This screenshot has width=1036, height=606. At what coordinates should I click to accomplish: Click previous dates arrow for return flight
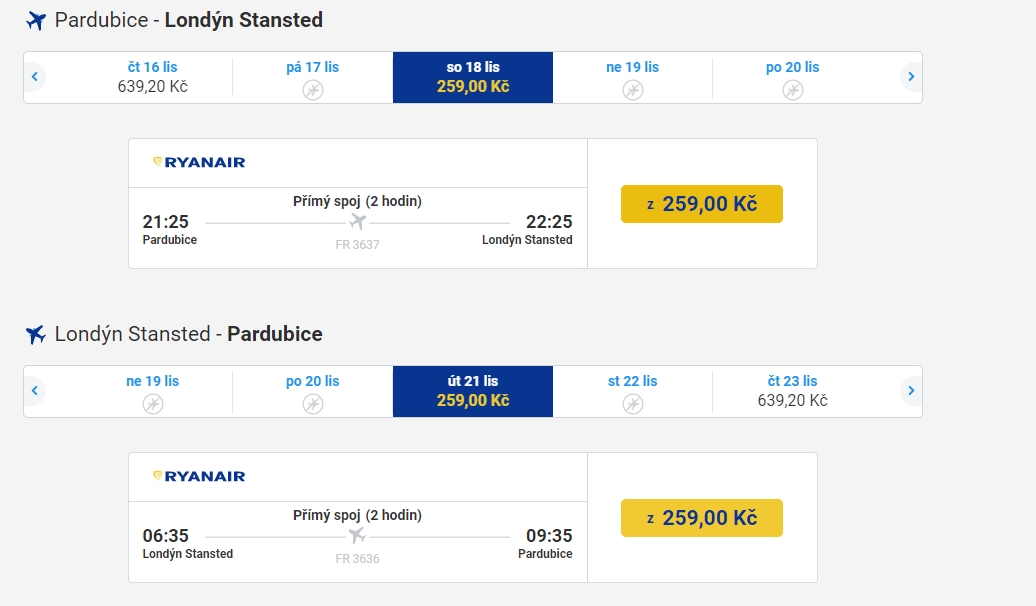35,391
